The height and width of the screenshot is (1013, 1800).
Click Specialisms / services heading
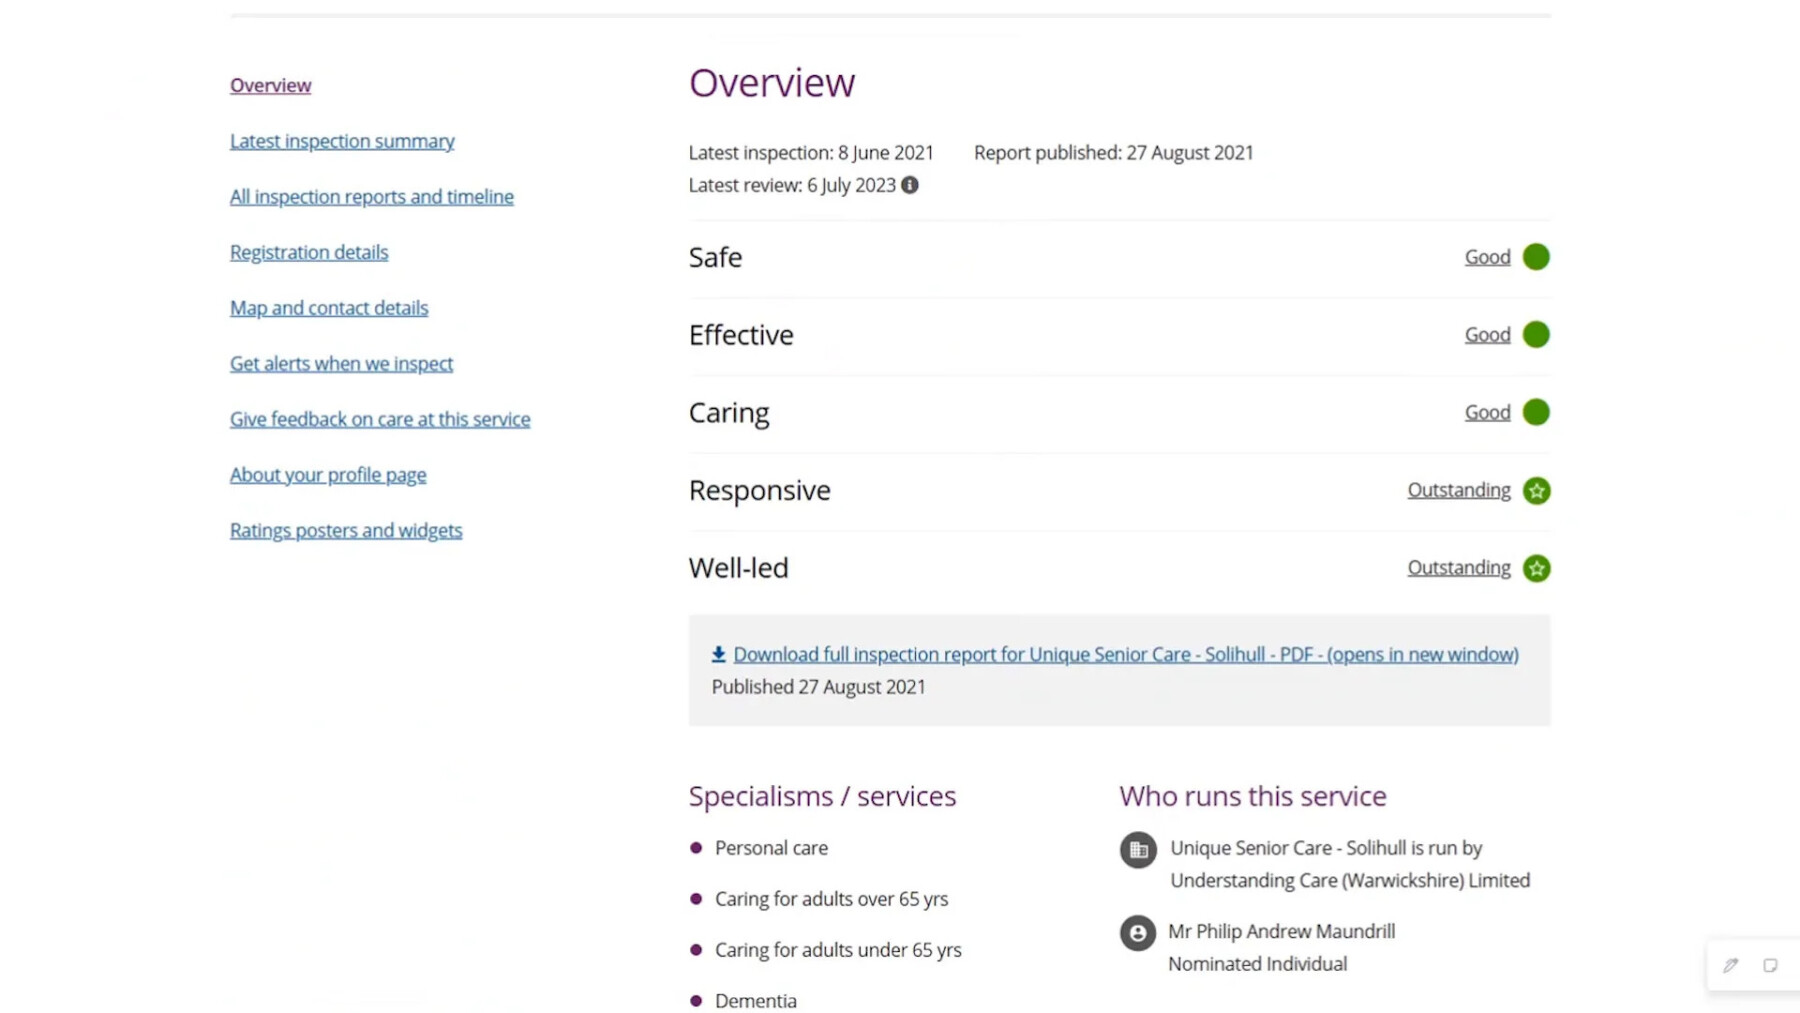(822, 796)
